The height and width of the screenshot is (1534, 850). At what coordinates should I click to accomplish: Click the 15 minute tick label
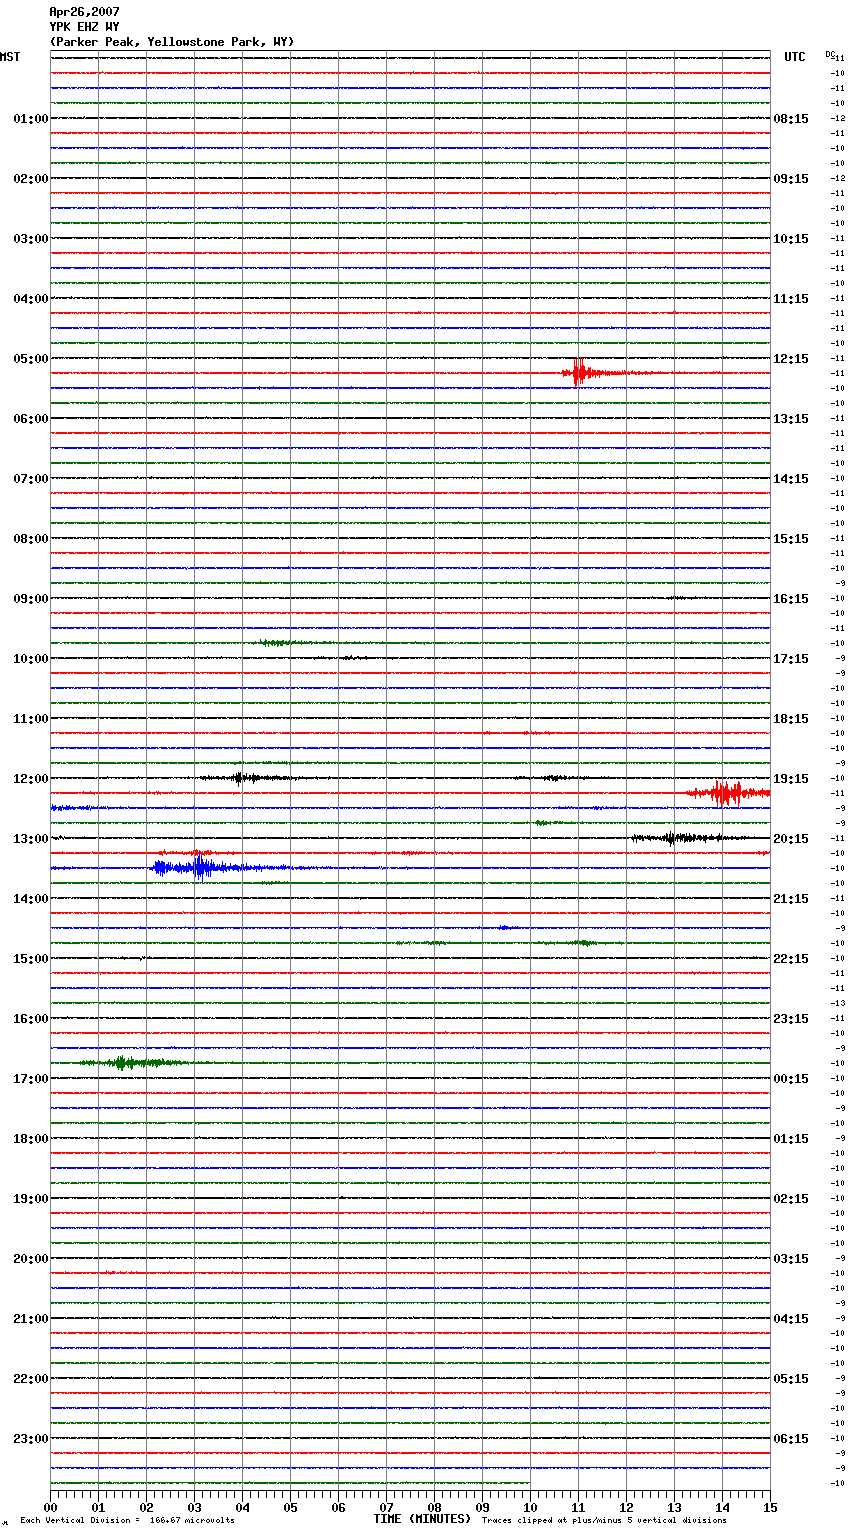tap(770, 1507)
